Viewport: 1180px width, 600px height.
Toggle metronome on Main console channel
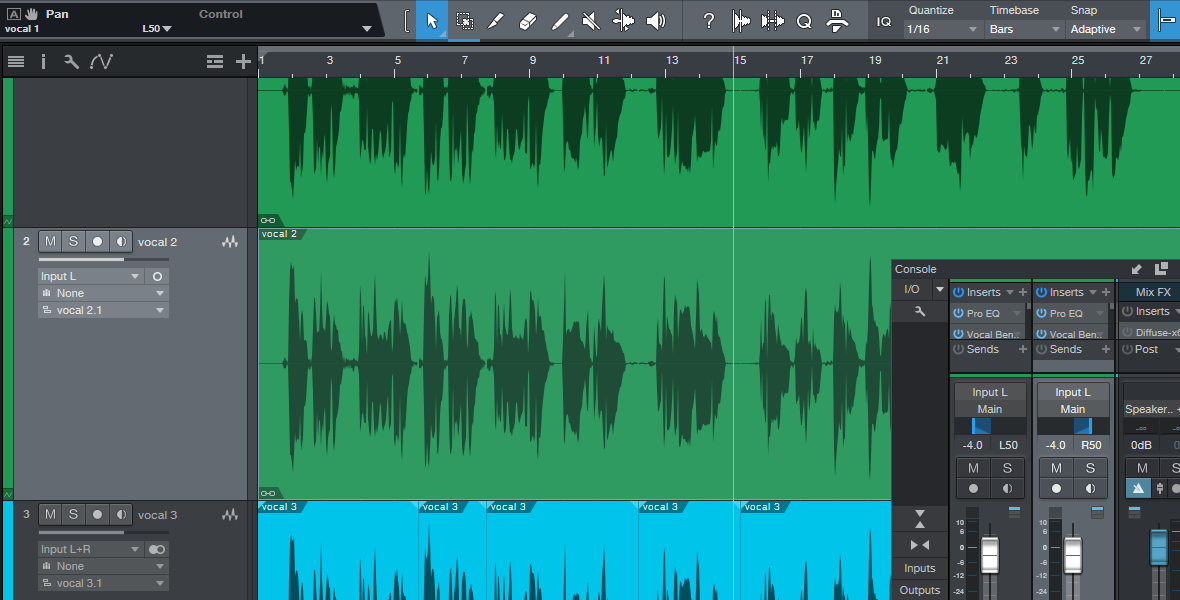point(1138,489)
